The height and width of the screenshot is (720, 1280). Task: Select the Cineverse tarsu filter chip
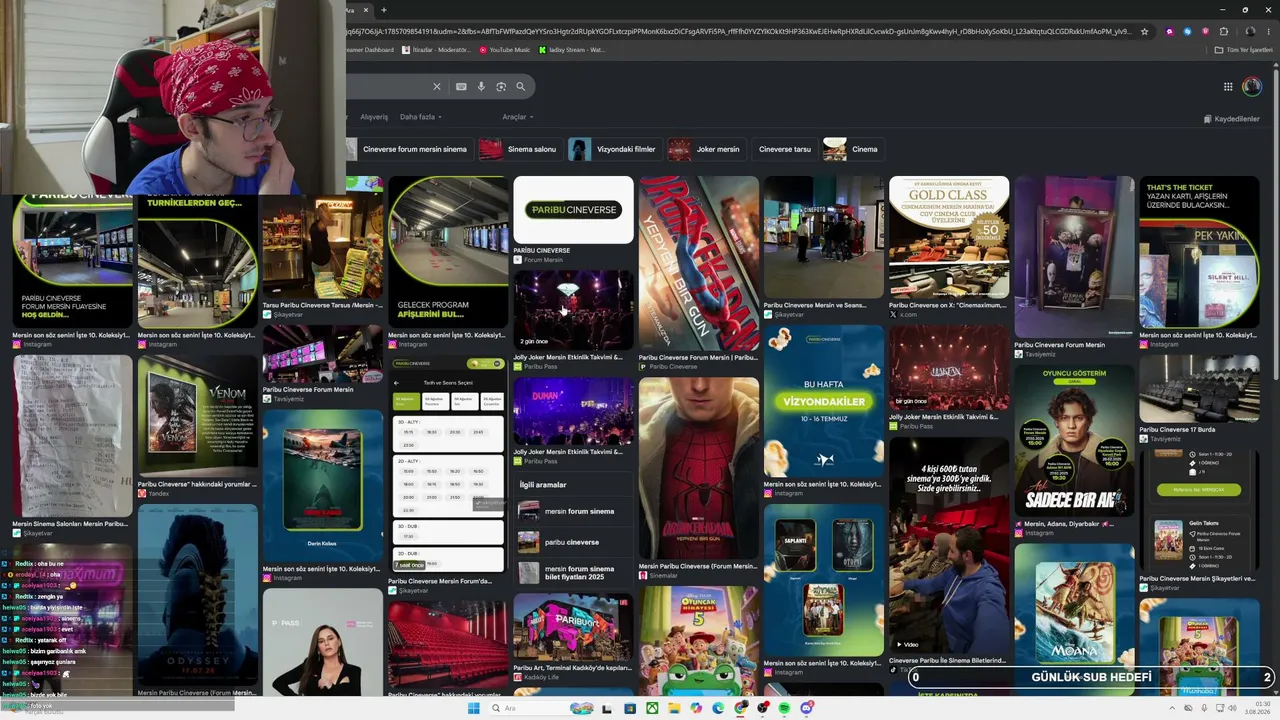784,149
